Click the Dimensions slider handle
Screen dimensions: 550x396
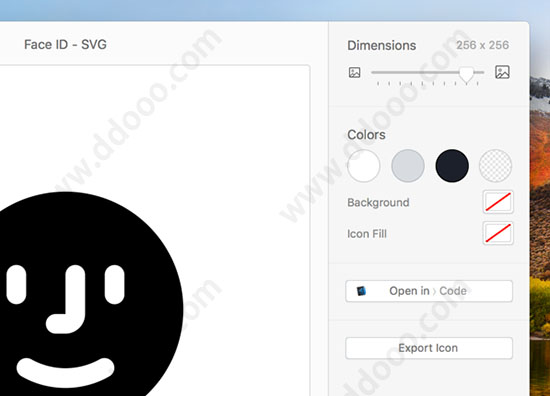coord(466,74)
